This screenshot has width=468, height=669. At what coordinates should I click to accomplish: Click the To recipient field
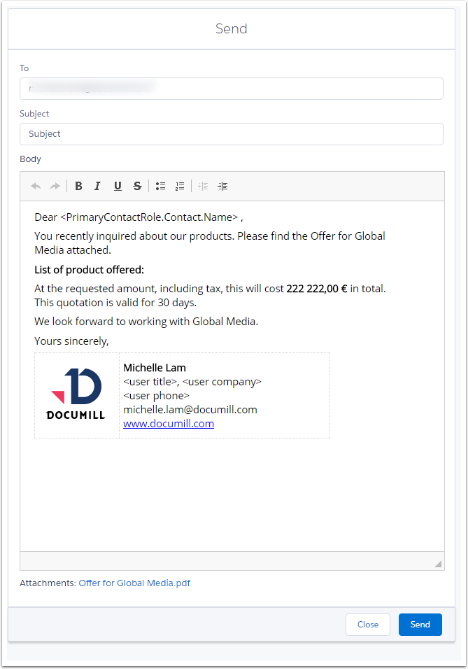(231, 88)
